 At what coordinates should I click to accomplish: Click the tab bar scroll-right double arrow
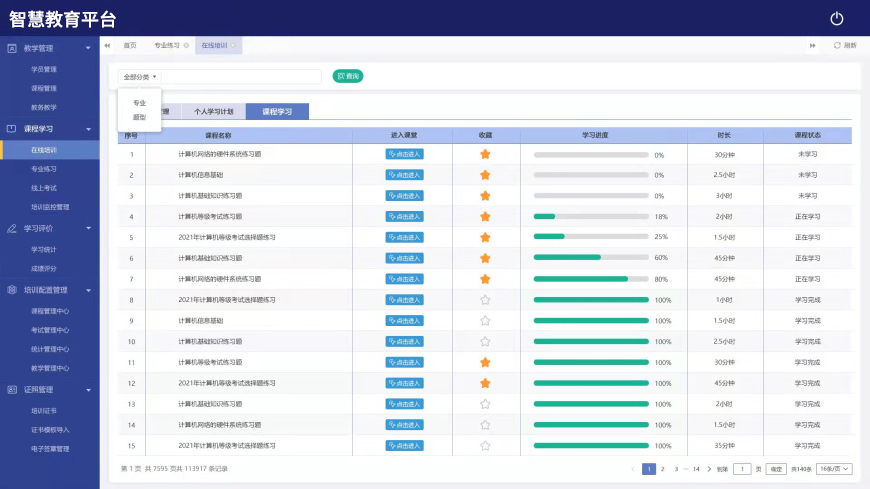pyautogui.click(x=812, y=46)
